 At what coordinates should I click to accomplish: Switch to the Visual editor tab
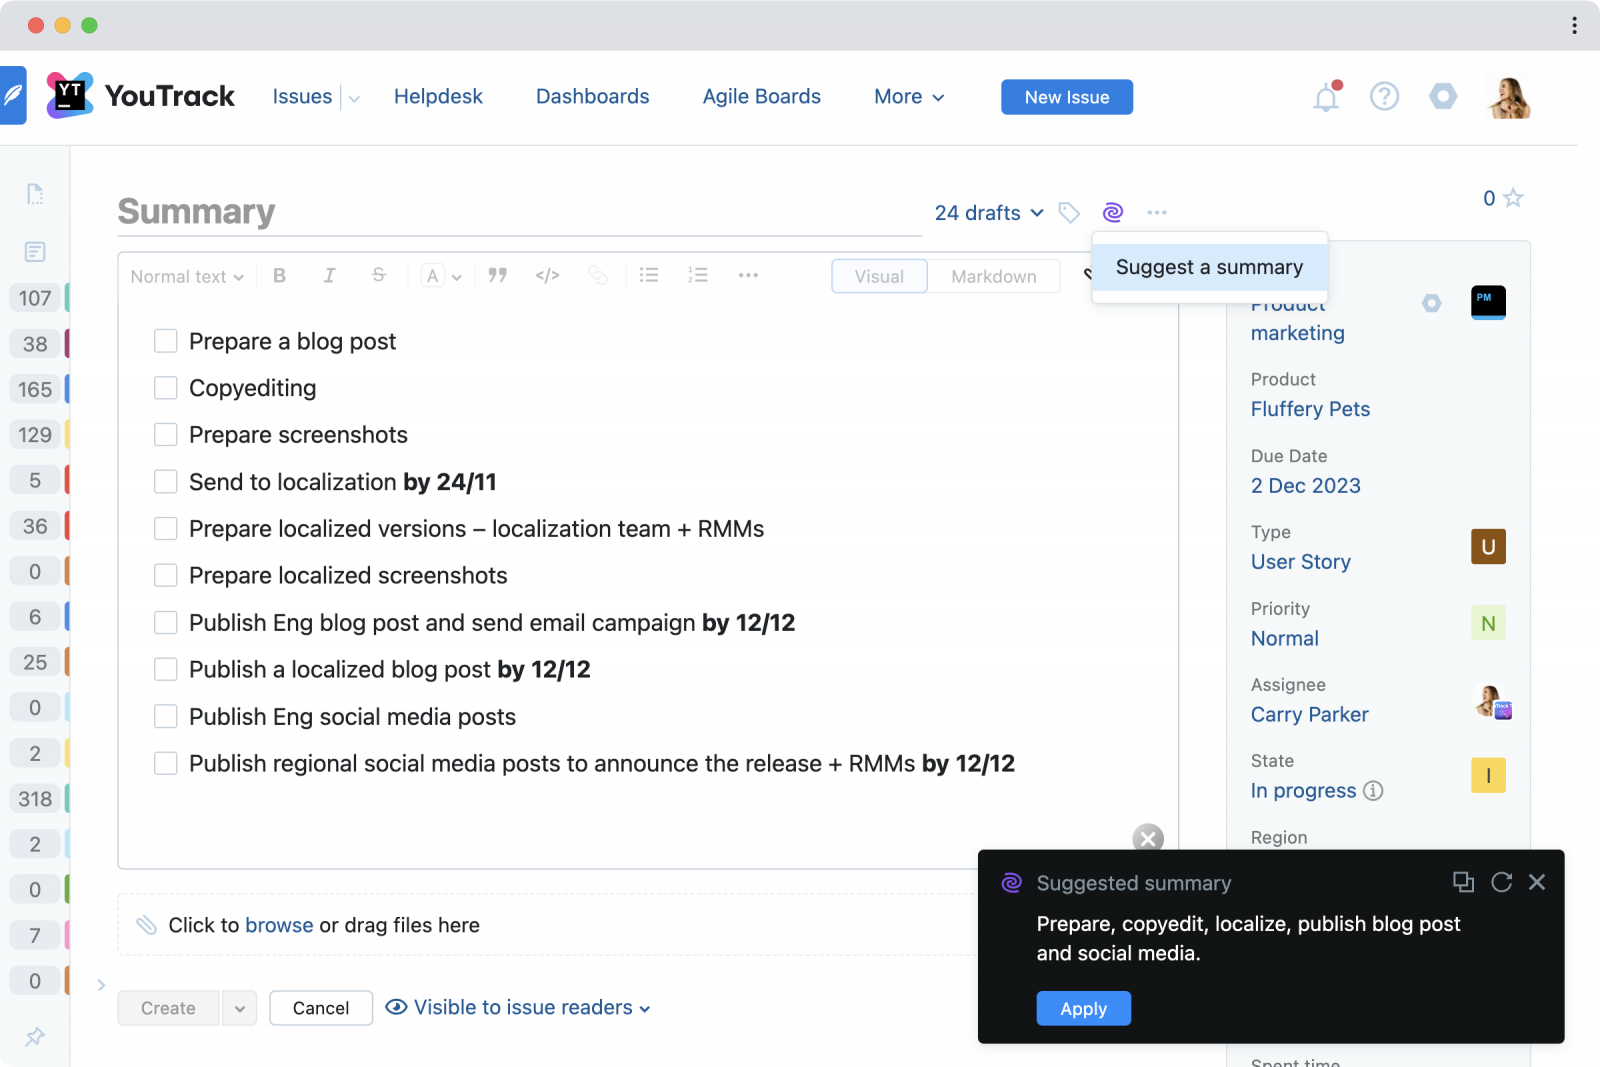(879, 276)
